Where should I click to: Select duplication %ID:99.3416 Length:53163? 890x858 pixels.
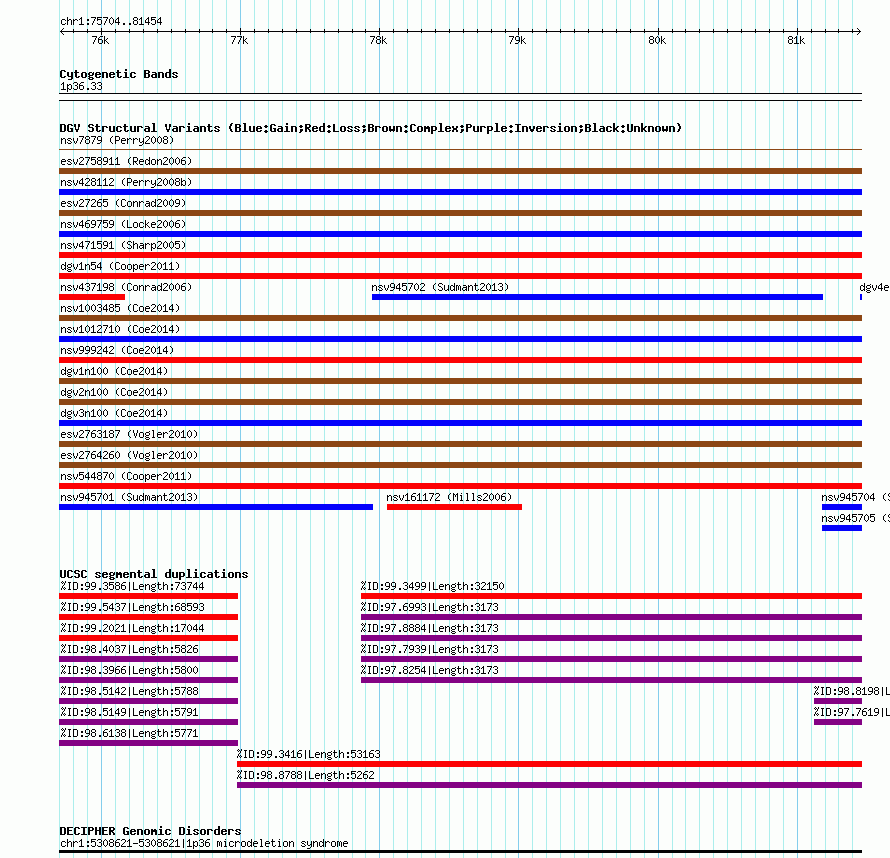tap(549, 764)
